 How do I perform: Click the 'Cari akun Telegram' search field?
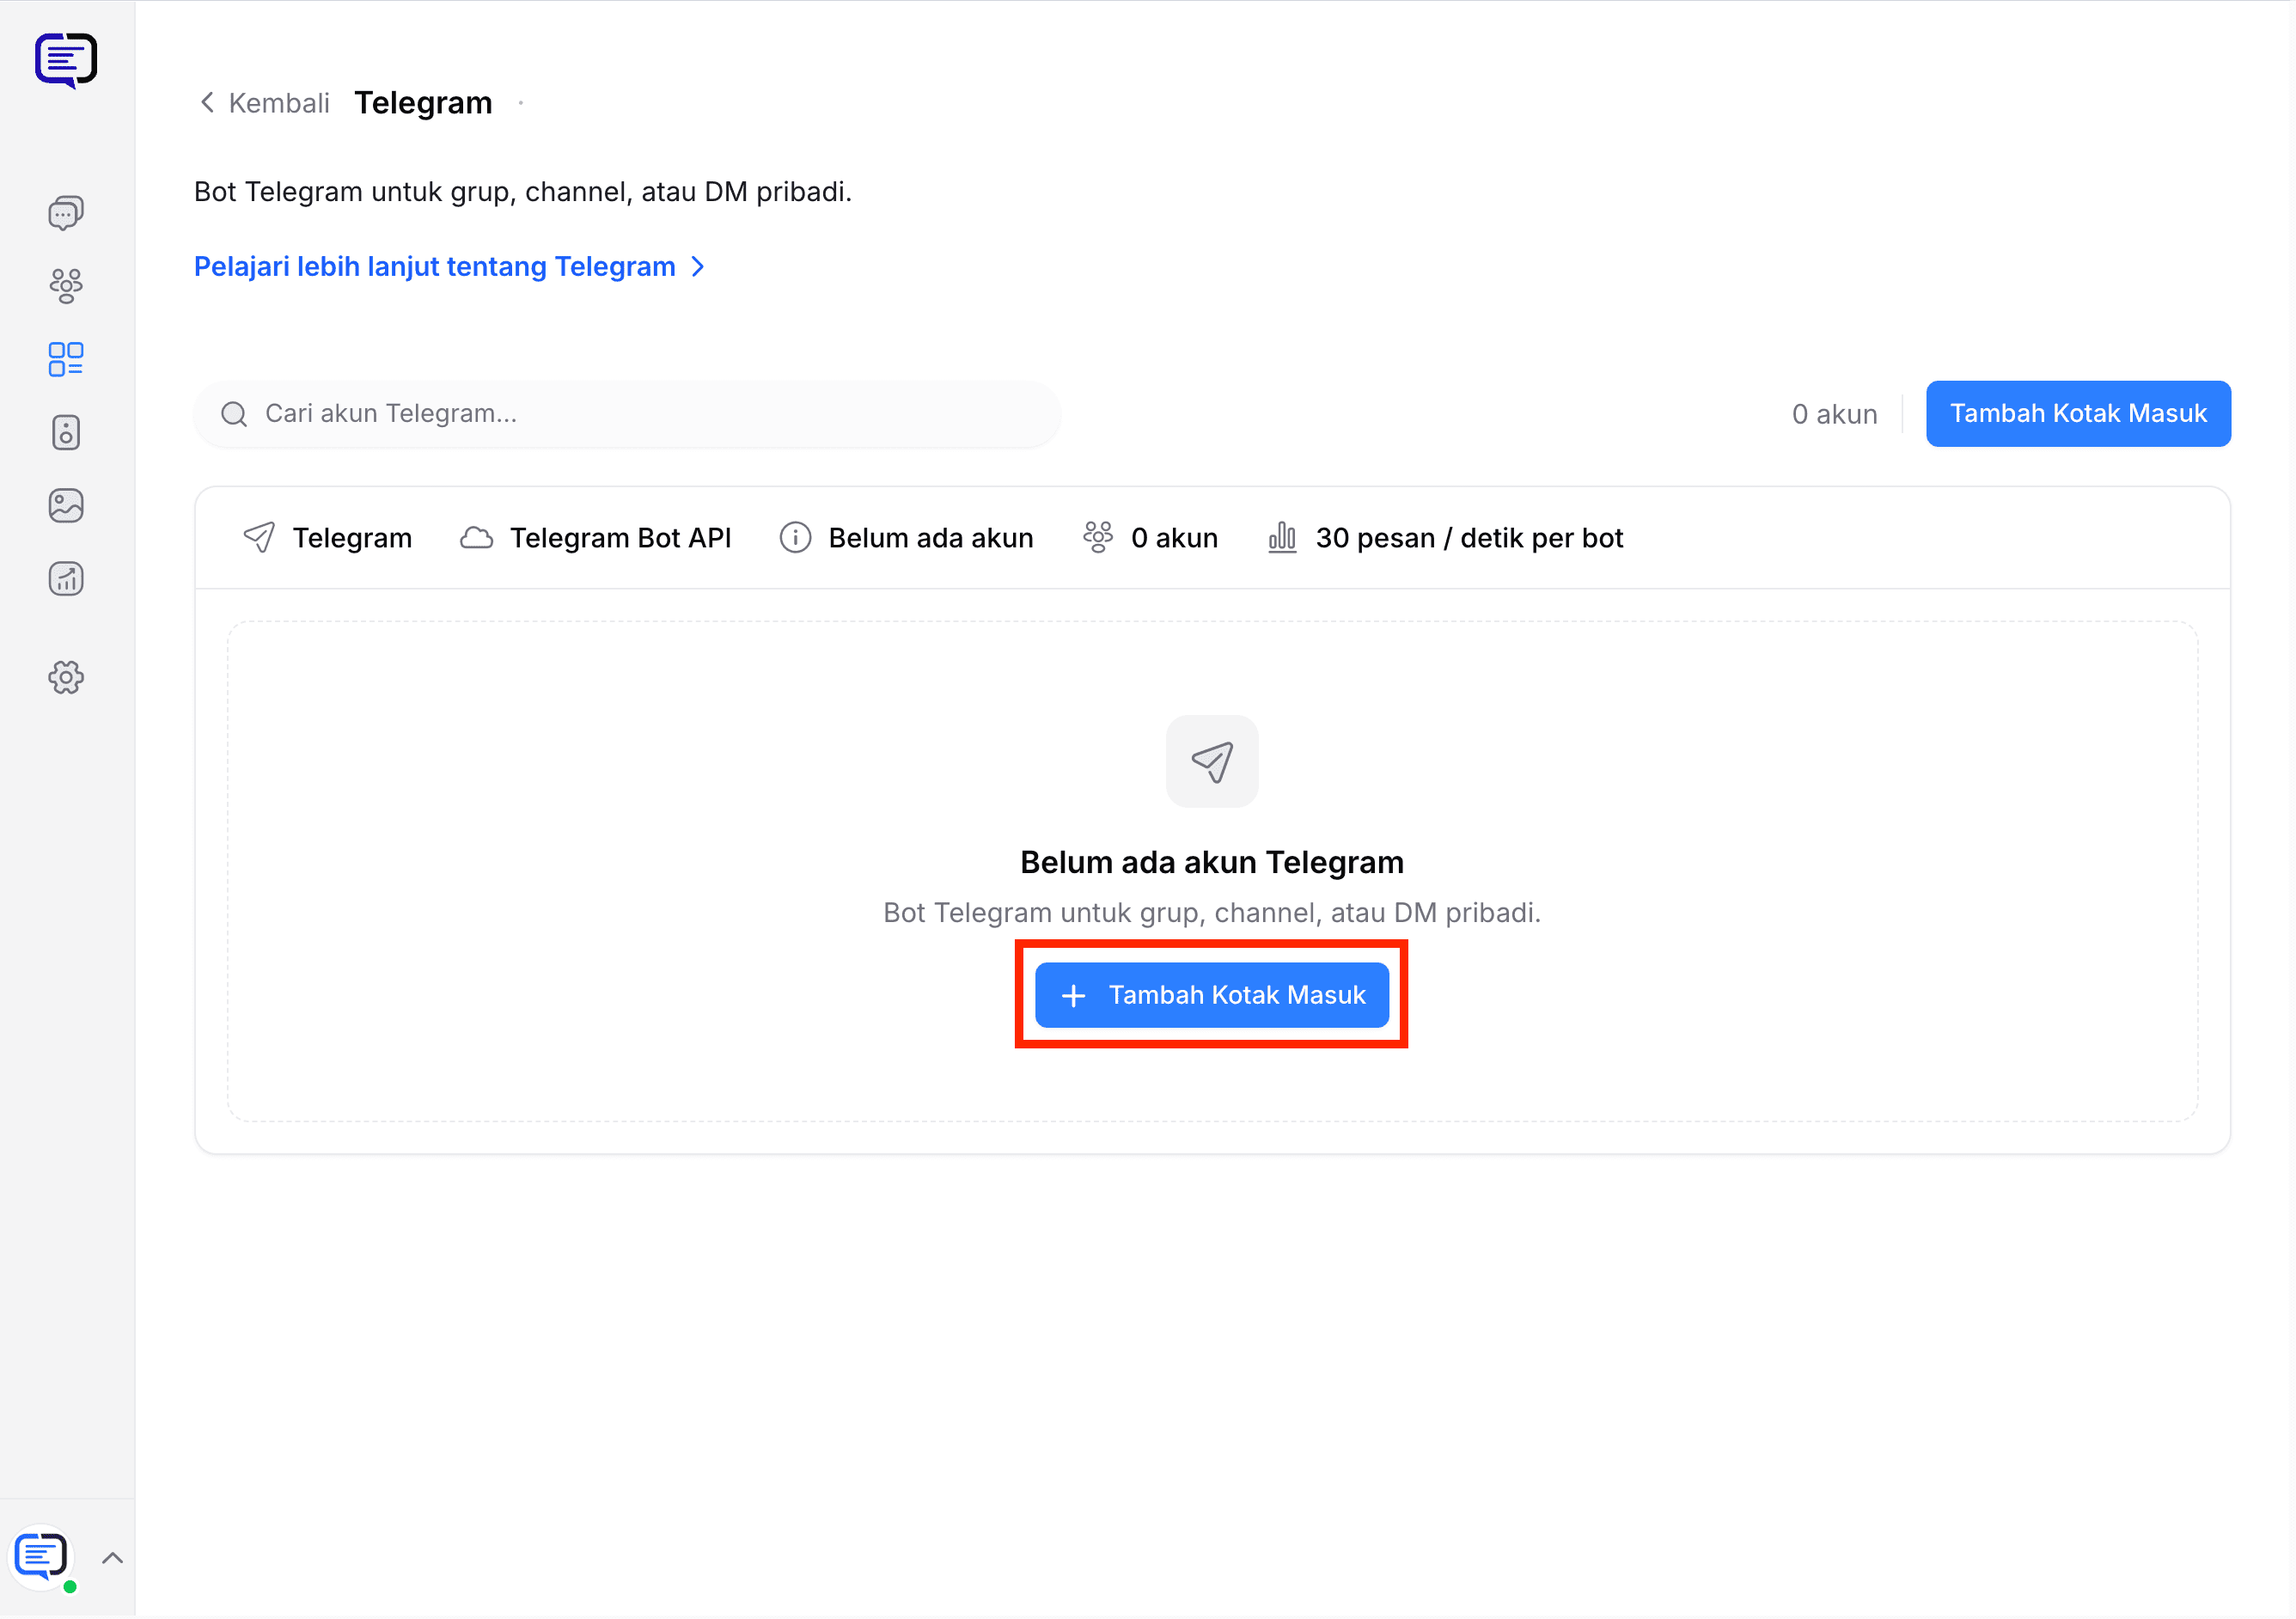[627, 414]
